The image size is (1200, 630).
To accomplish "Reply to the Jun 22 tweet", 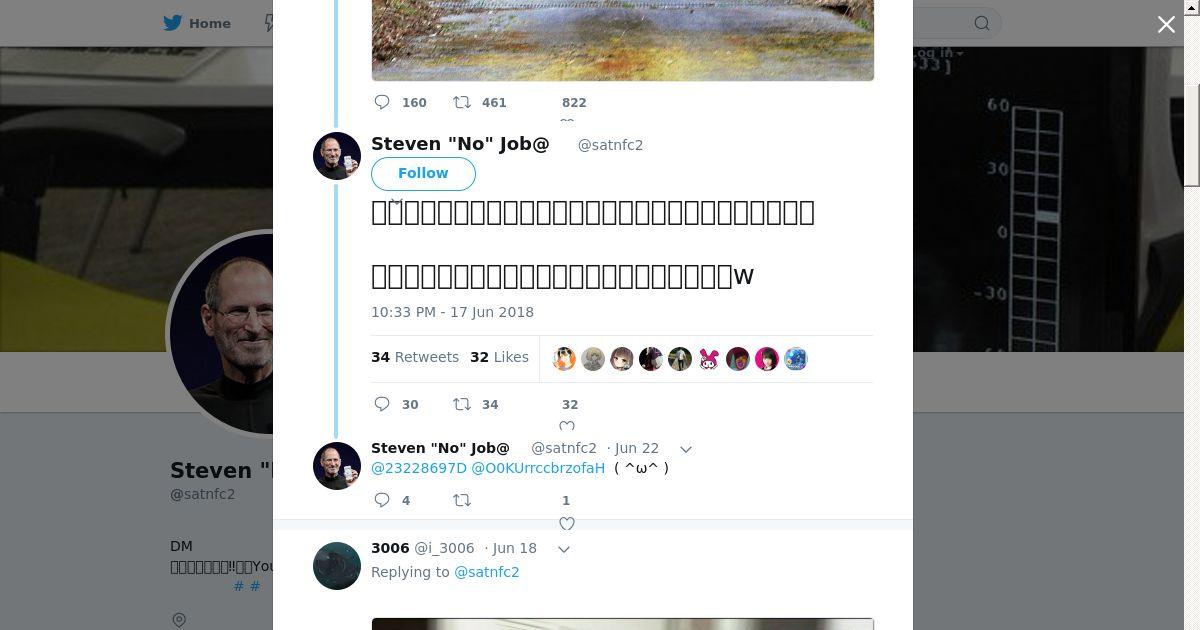I will point(382,500).
